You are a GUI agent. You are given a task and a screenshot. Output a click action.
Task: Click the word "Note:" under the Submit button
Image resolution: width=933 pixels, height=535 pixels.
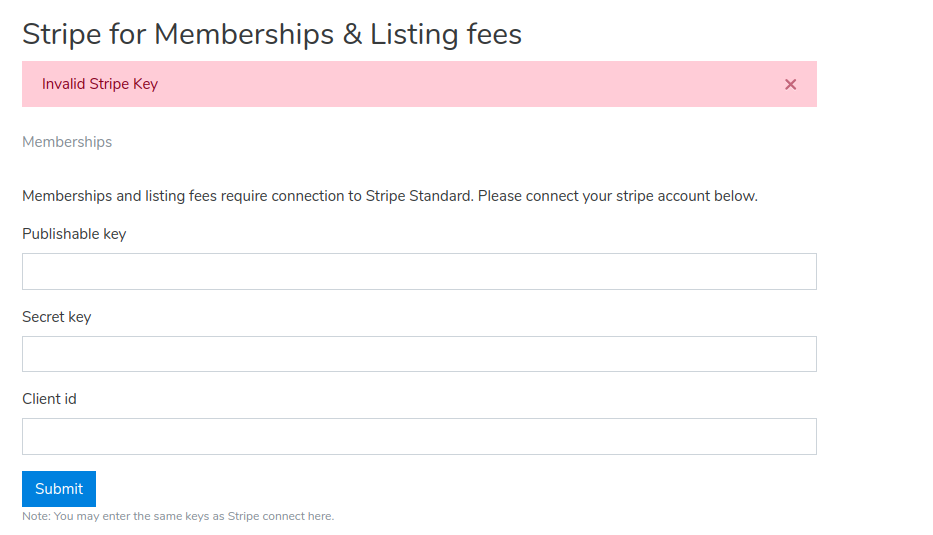pos(36,516)
